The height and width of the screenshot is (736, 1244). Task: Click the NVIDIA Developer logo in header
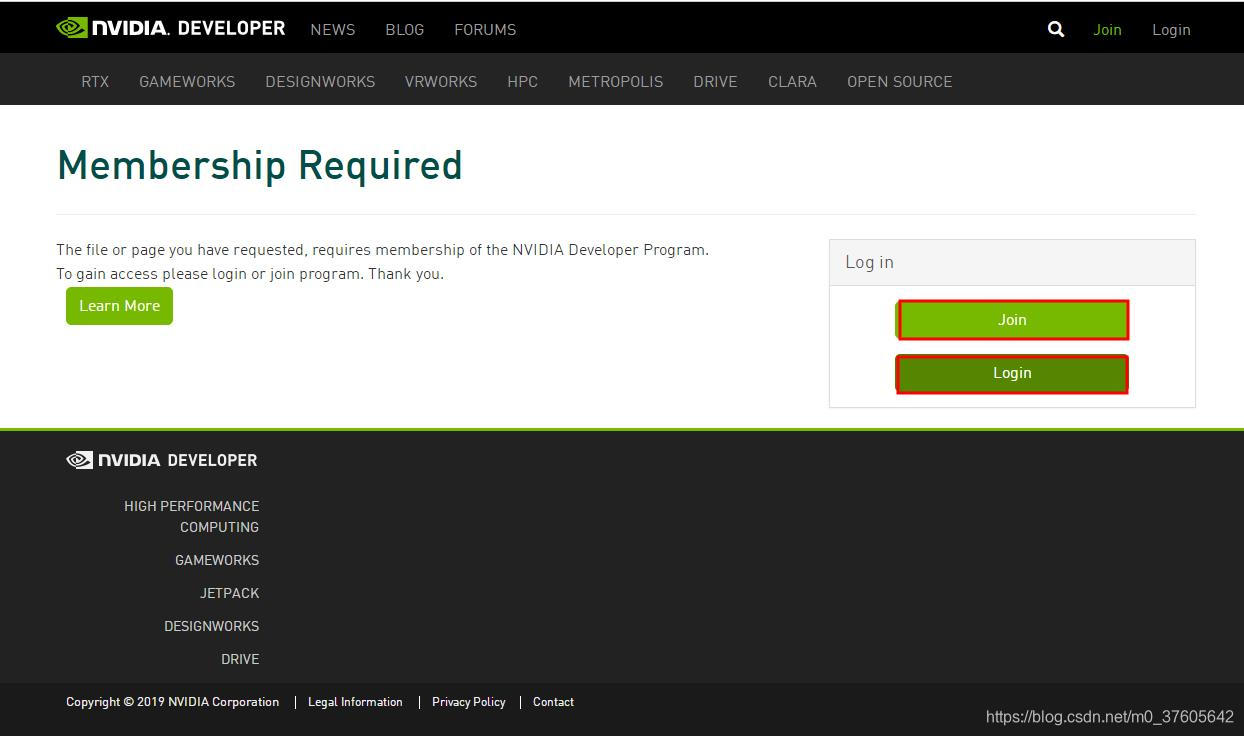click(x=171, y=28)
